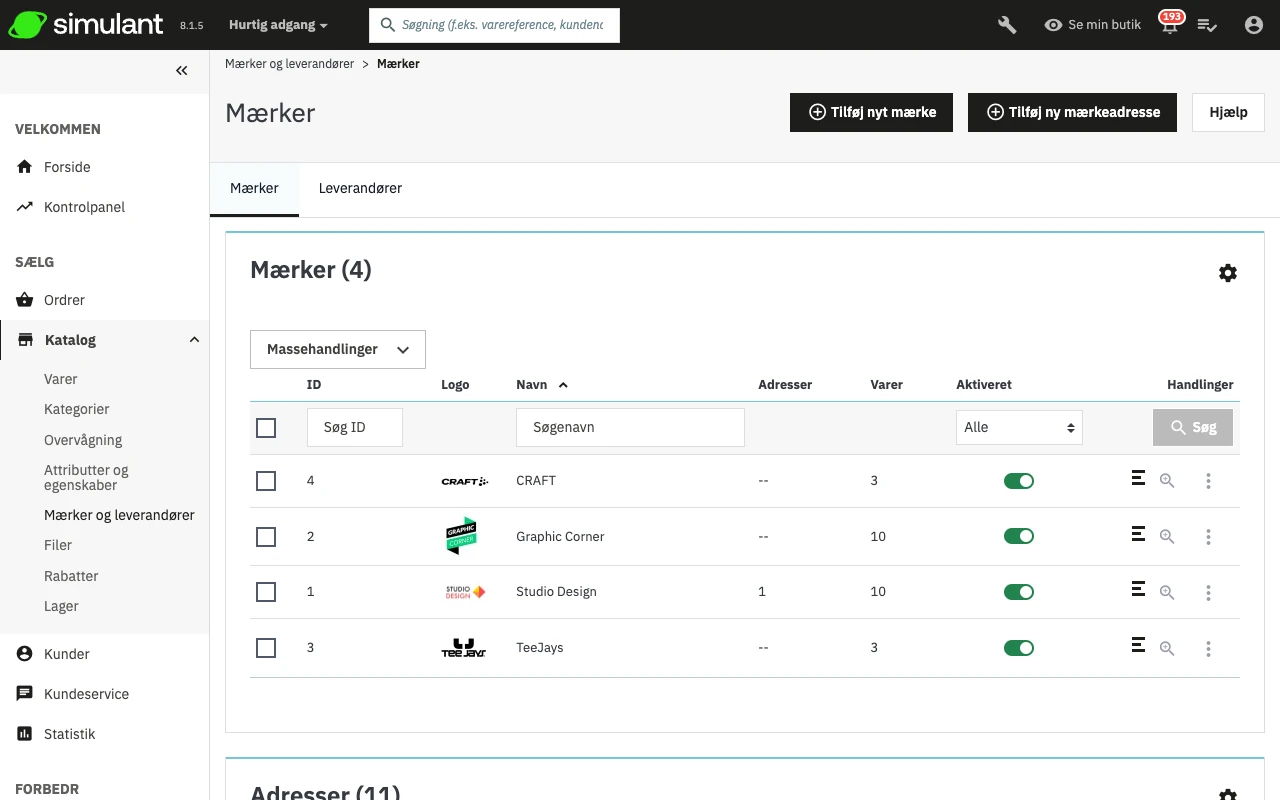Image resolution: width=1280 pixels, height=800 pixels.
Task: Open Kategorier in the Katalog menu
Action: [x=77, y=409]
